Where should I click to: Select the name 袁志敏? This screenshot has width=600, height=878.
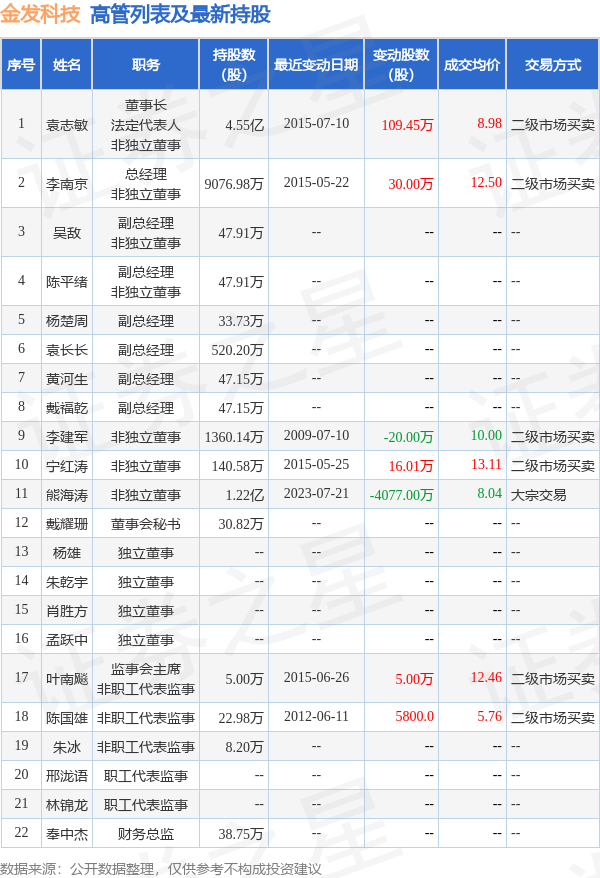[67, 125]
